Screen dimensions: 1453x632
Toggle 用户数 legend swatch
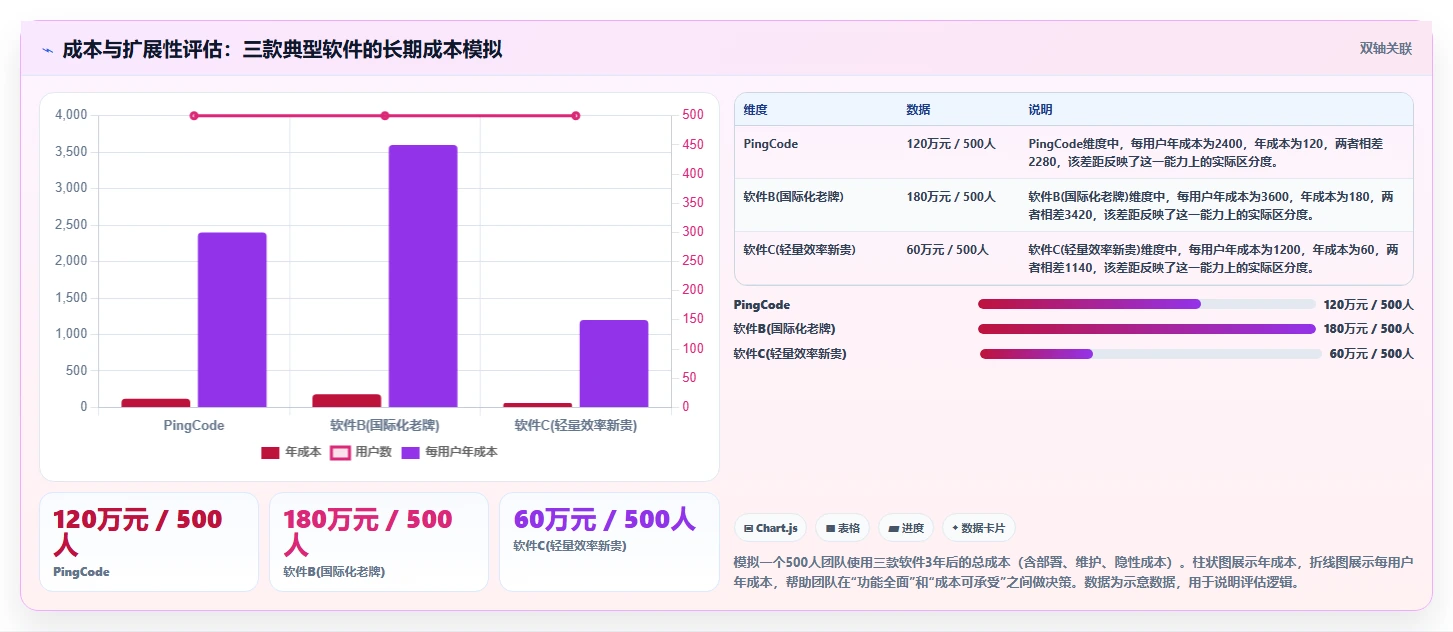(x=341, y=453)
